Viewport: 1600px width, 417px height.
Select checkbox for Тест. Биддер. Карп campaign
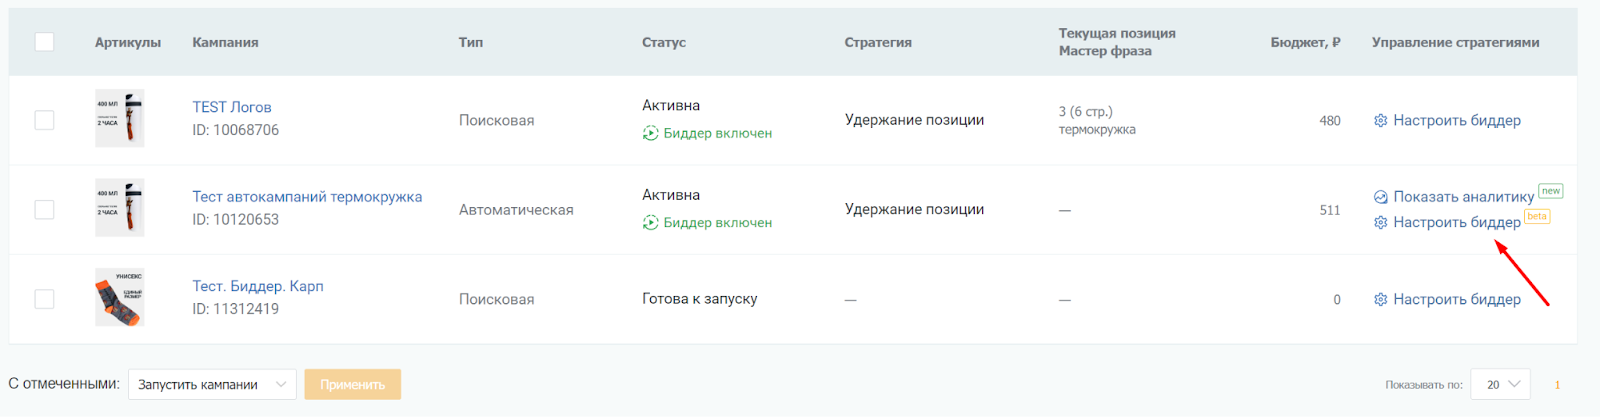click(x=44, y=299)
